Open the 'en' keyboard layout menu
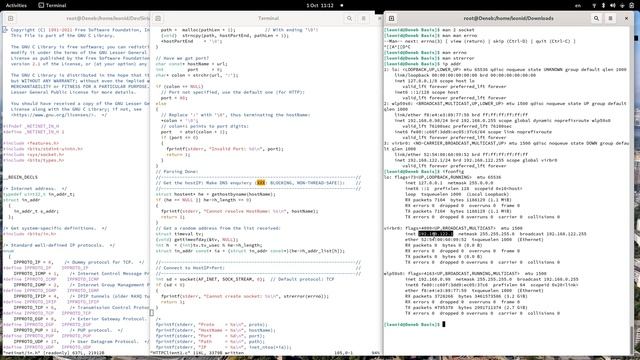 pyautogui.click(x=578, y=5)
